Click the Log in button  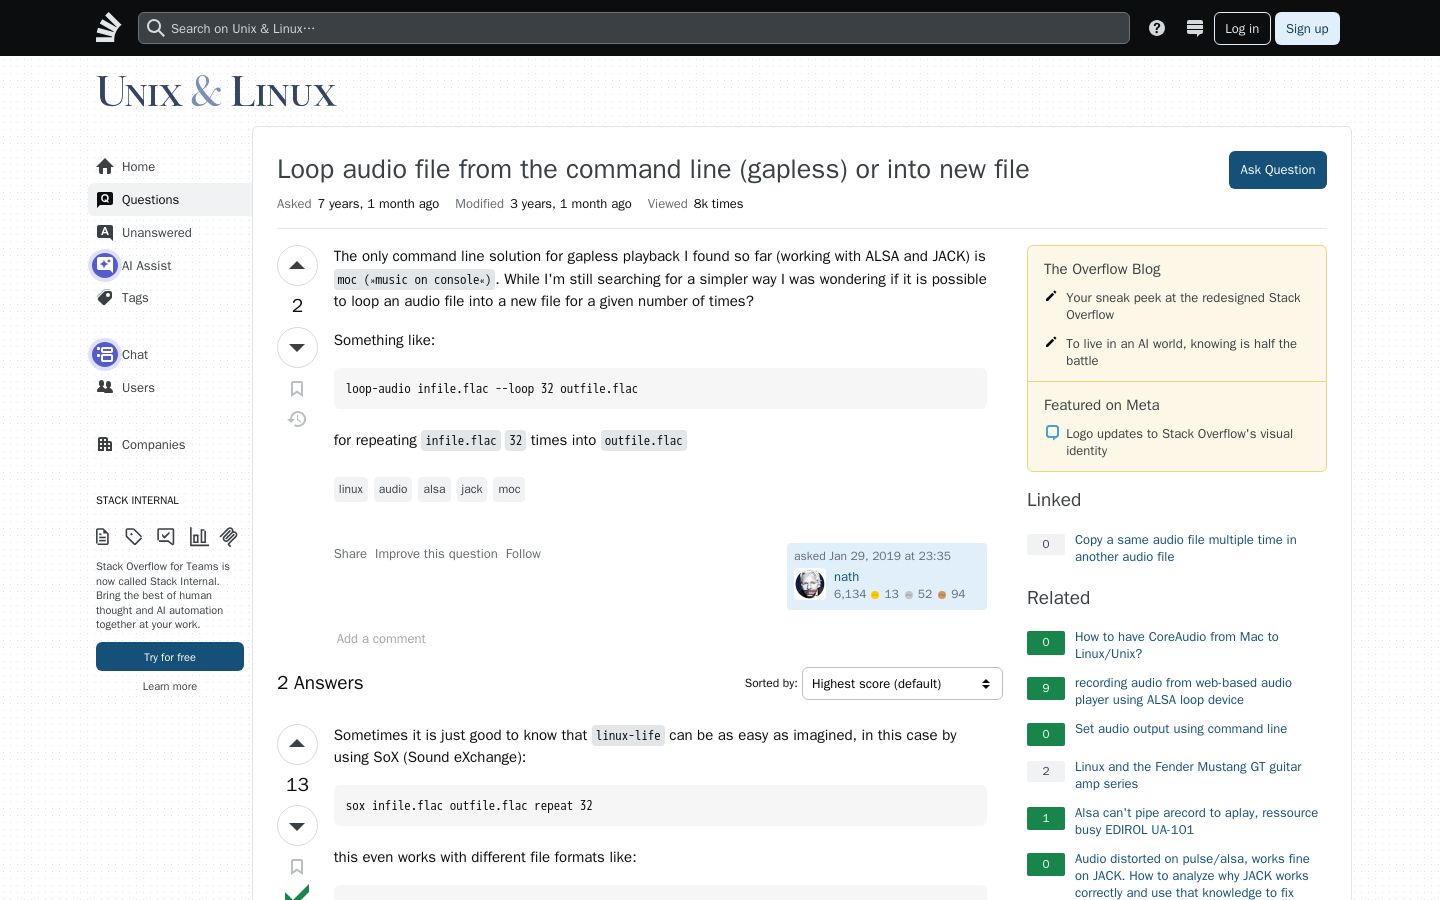(1242, 28)
